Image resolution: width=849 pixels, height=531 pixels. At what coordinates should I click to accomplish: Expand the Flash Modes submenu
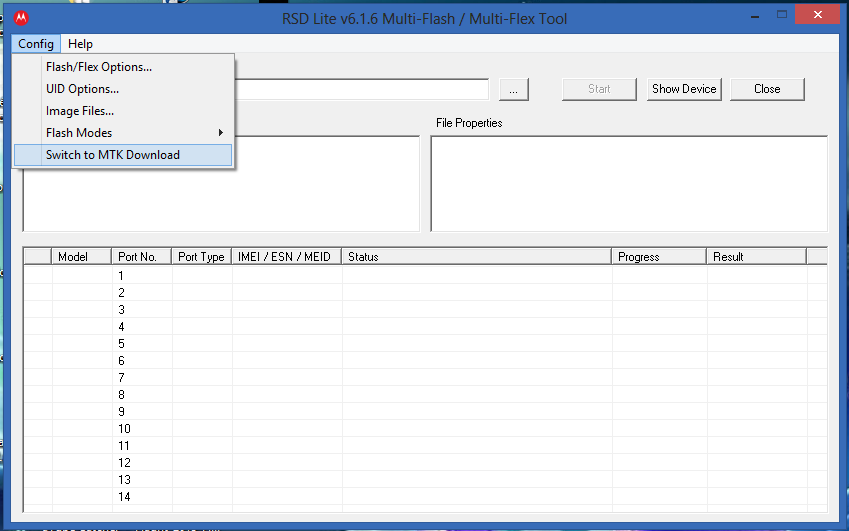(123, 133)
